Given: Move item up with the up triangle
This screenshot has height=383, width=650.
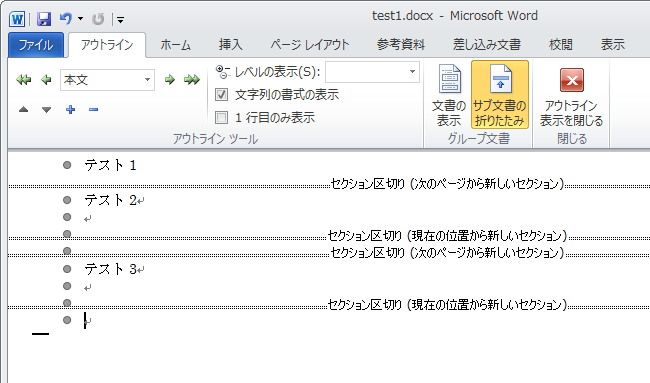Looking at the screenshot, I should pyautogui.click(x=24, y=109).
